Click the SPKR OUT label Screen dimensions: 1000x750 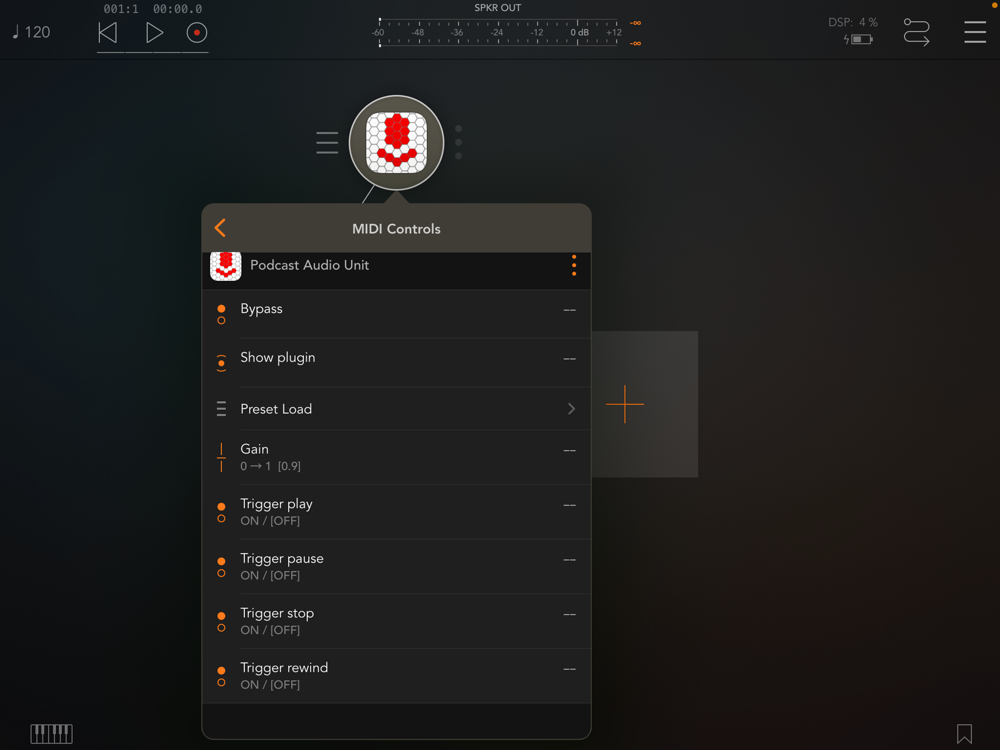(497, 8)
